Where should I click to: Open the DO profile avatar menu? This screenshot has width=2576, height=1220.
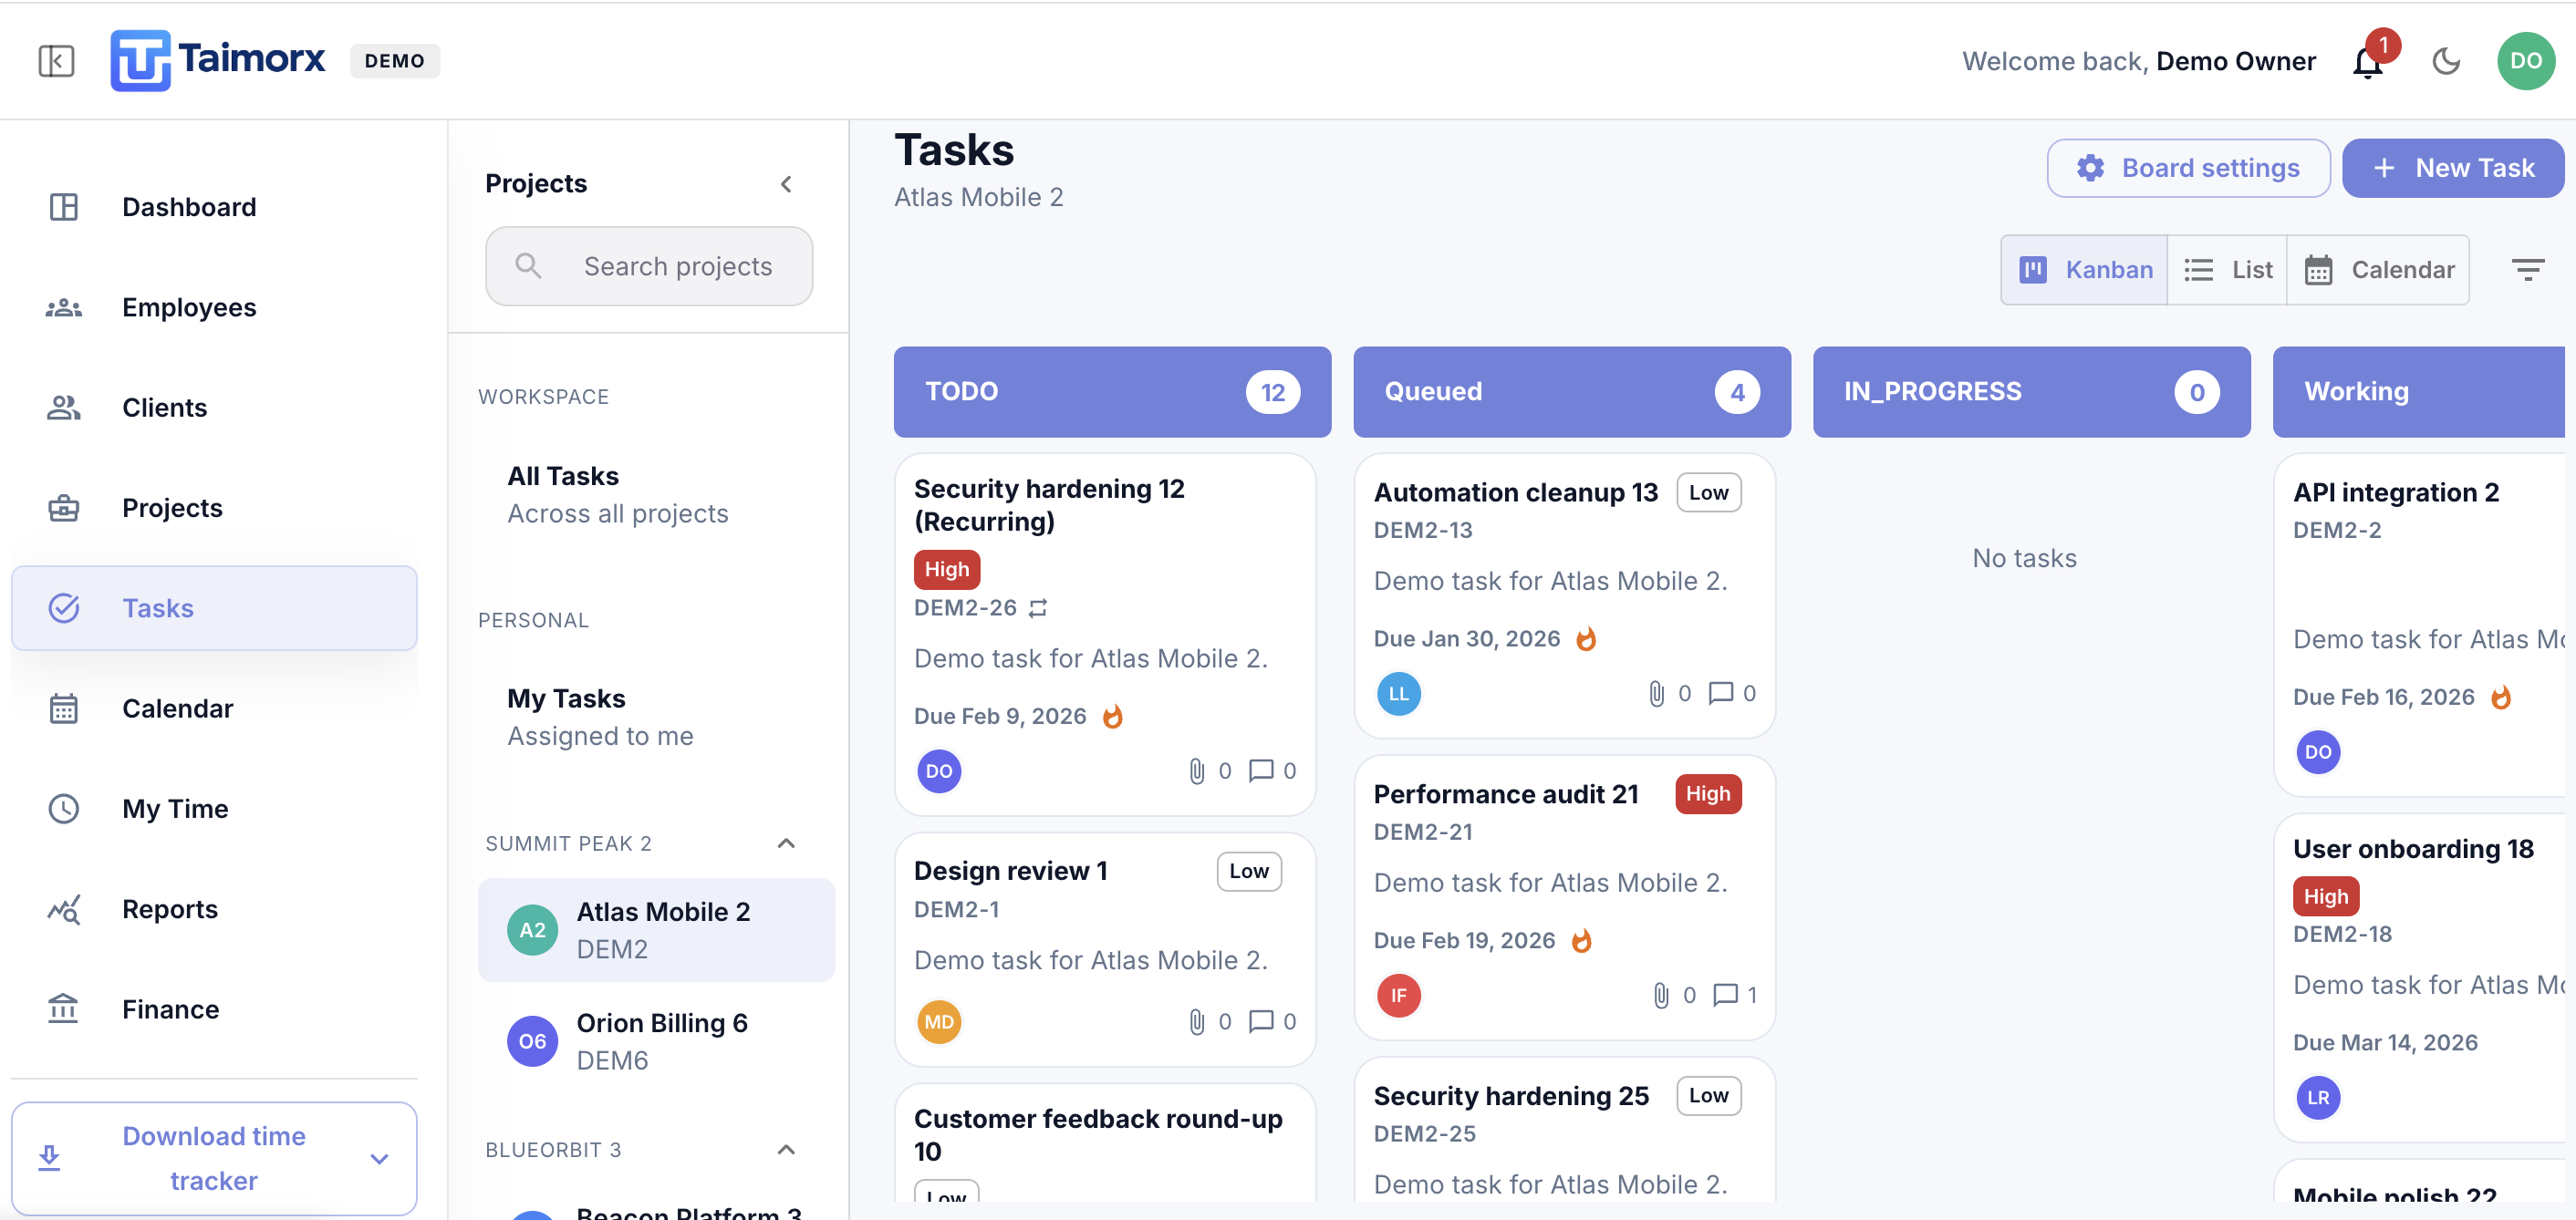click(x=2525, y=61)
